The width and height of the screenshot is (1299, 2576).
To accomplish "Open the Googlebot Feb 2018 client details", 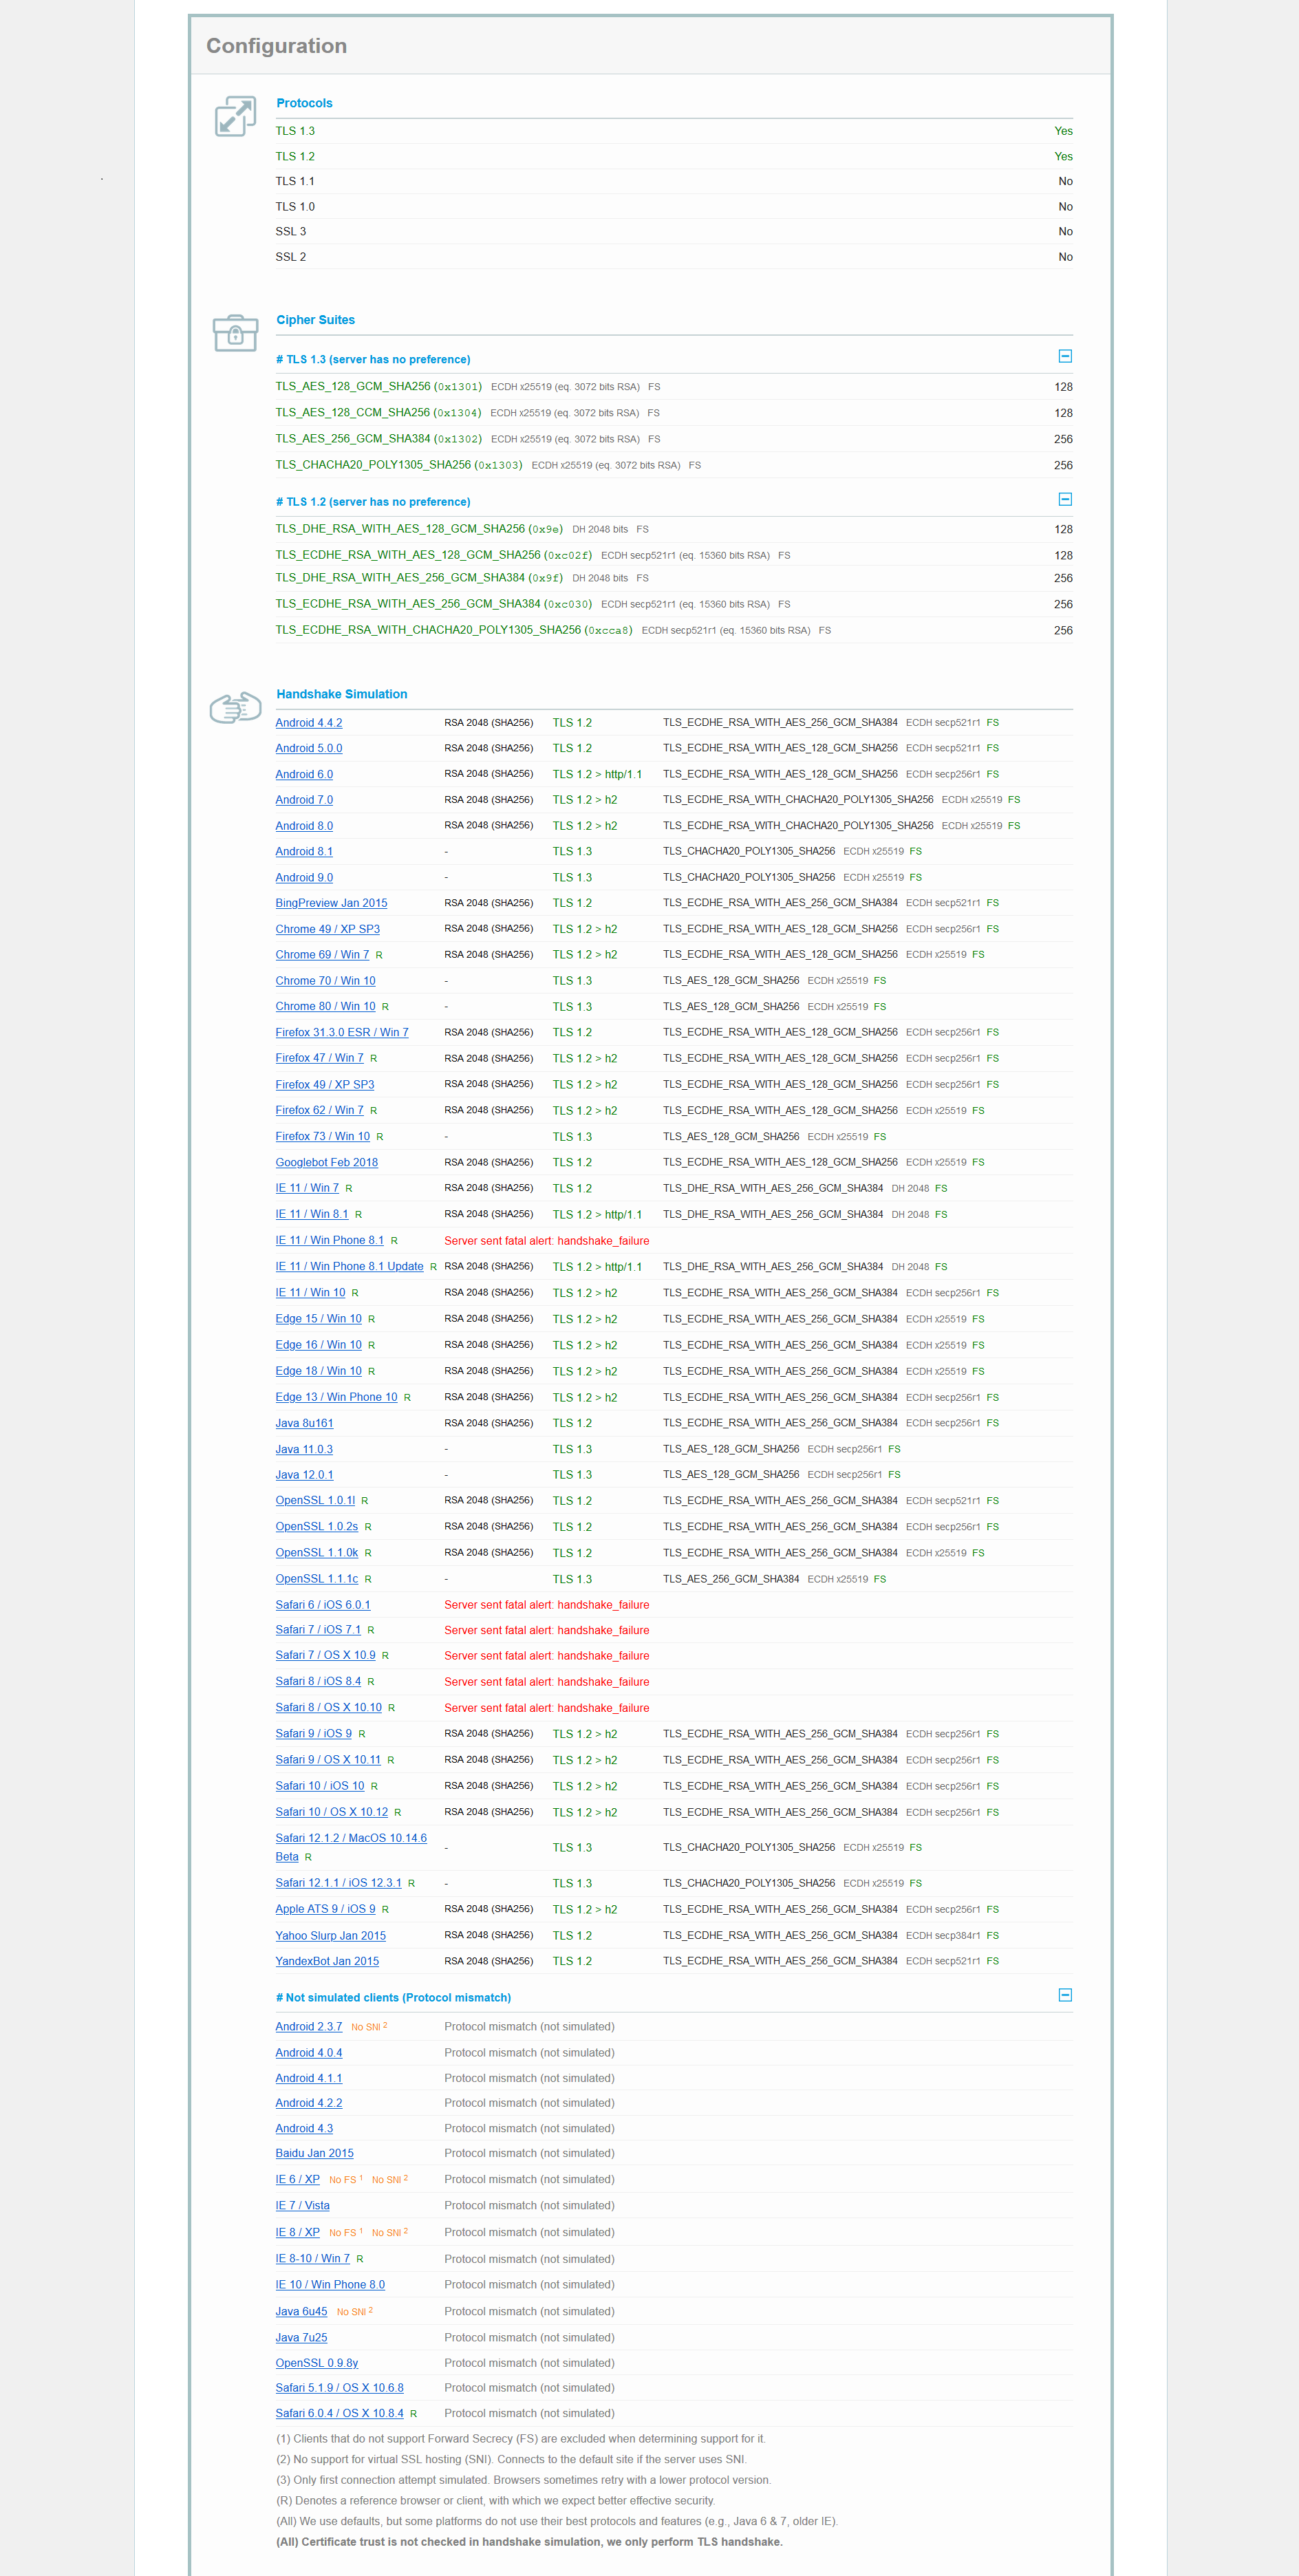I will click(x=326, y=1163).
